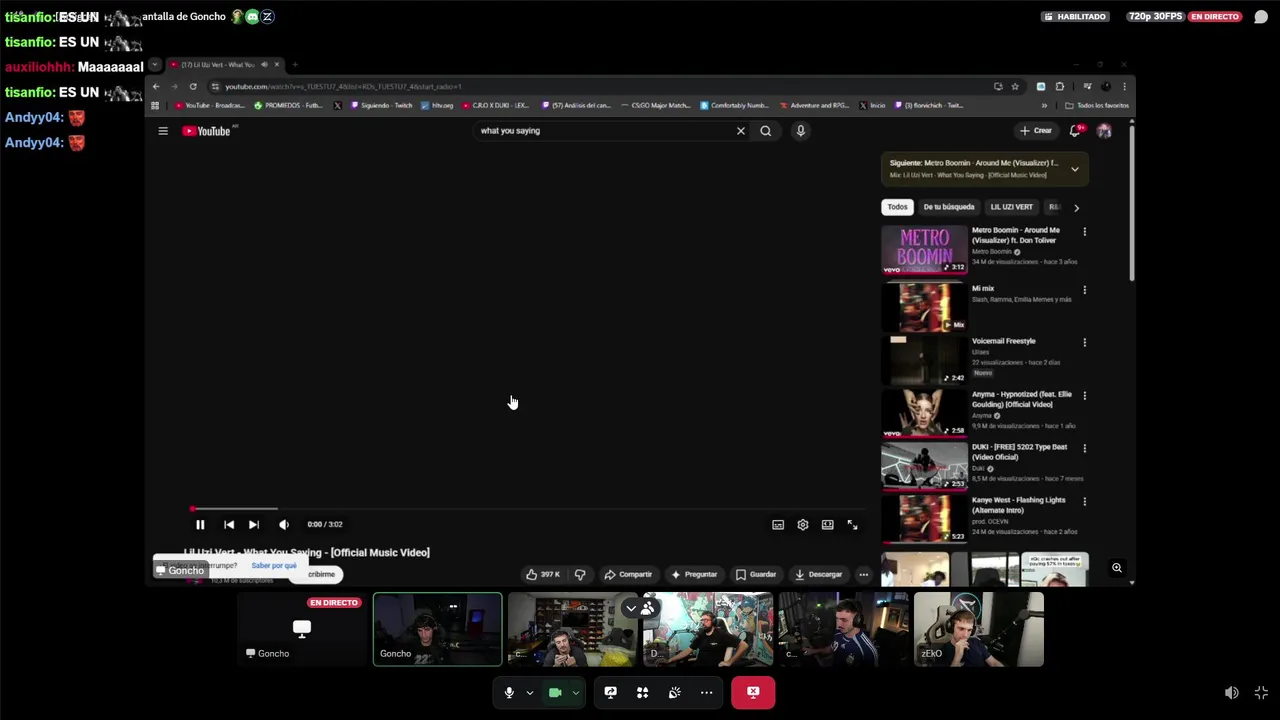Open the 'Mi mix' playlist title
This screenshot has height=720, width=1280.
pos(983,288)
